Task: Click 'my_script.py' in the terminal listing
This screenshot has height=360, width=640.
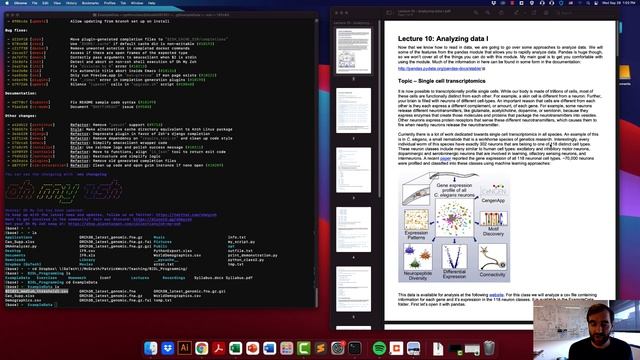Action: [x=241, y=242]
